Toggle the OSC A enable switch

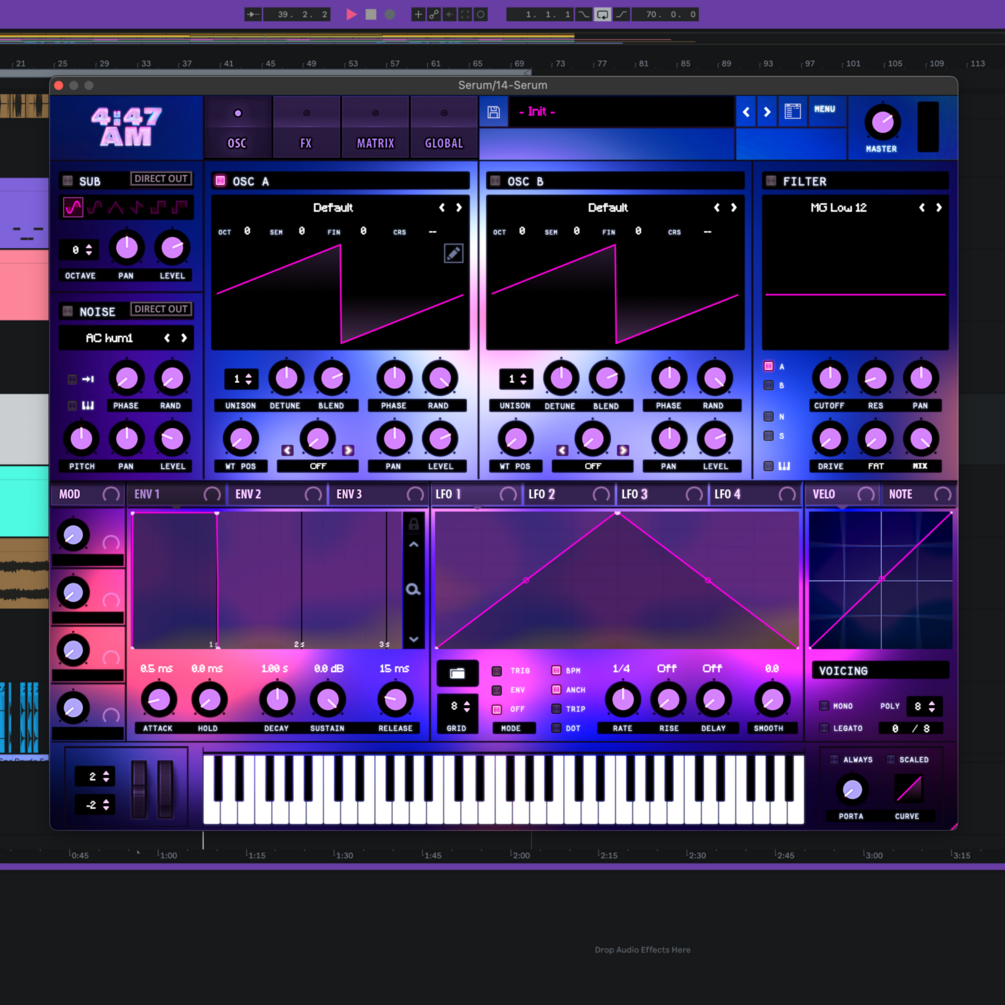pyautogui.click(x=220, y=181)
